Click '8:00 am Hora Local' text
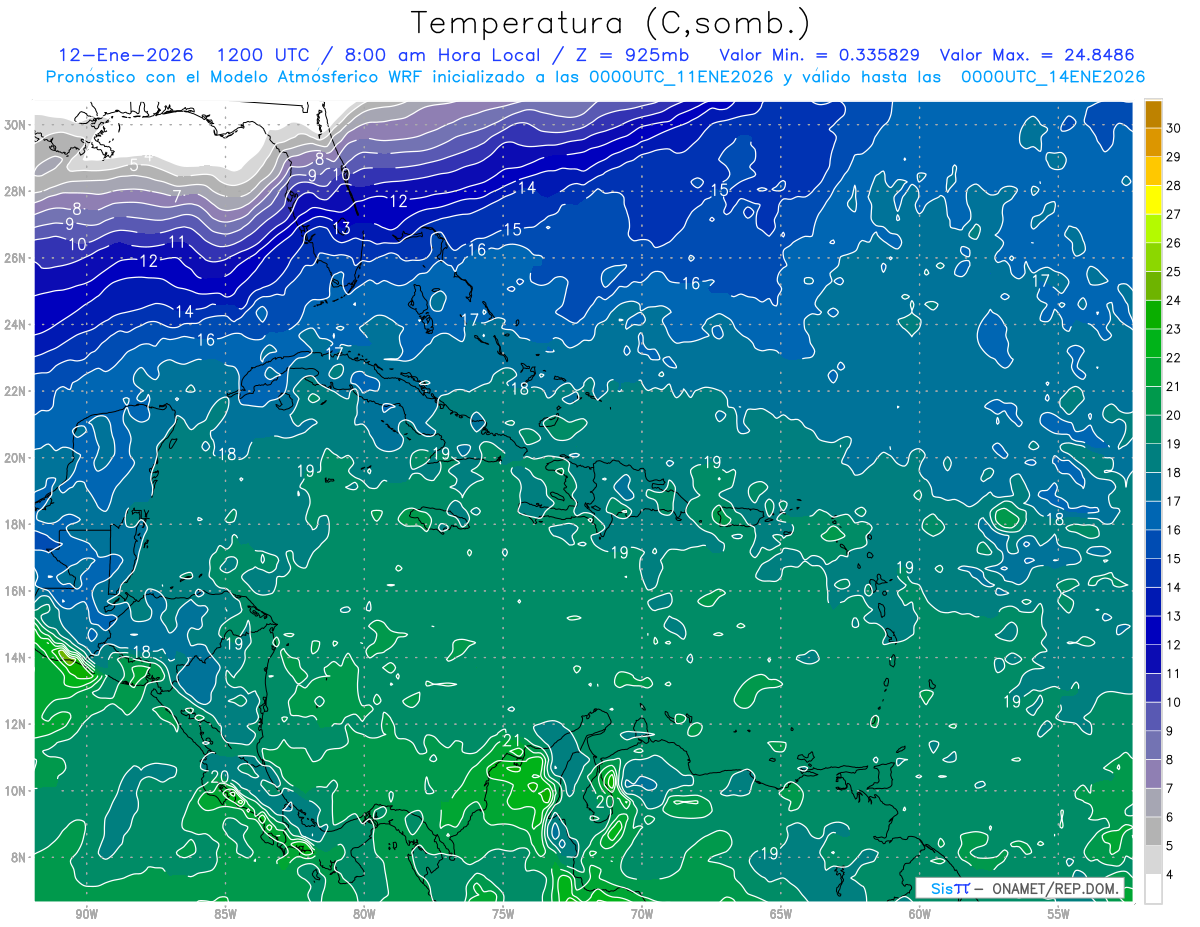The image size is (1200, 927). click(445, 55)
